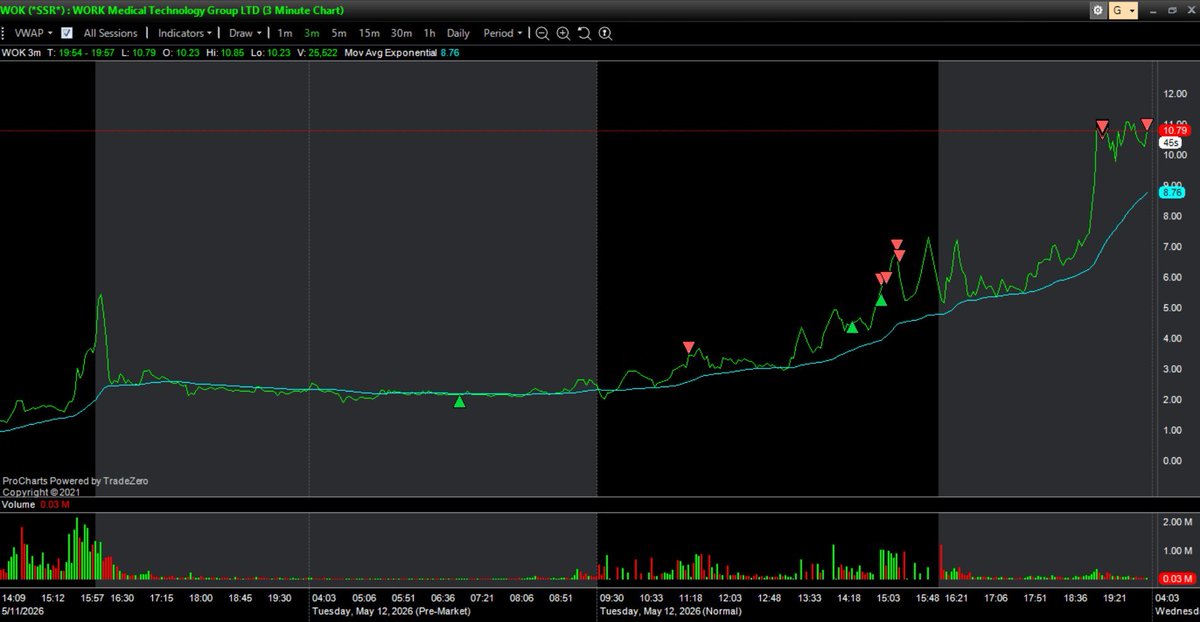Switch to the 1h timeframe
This screenshot has height=622, width=1200.
(430, 33)
